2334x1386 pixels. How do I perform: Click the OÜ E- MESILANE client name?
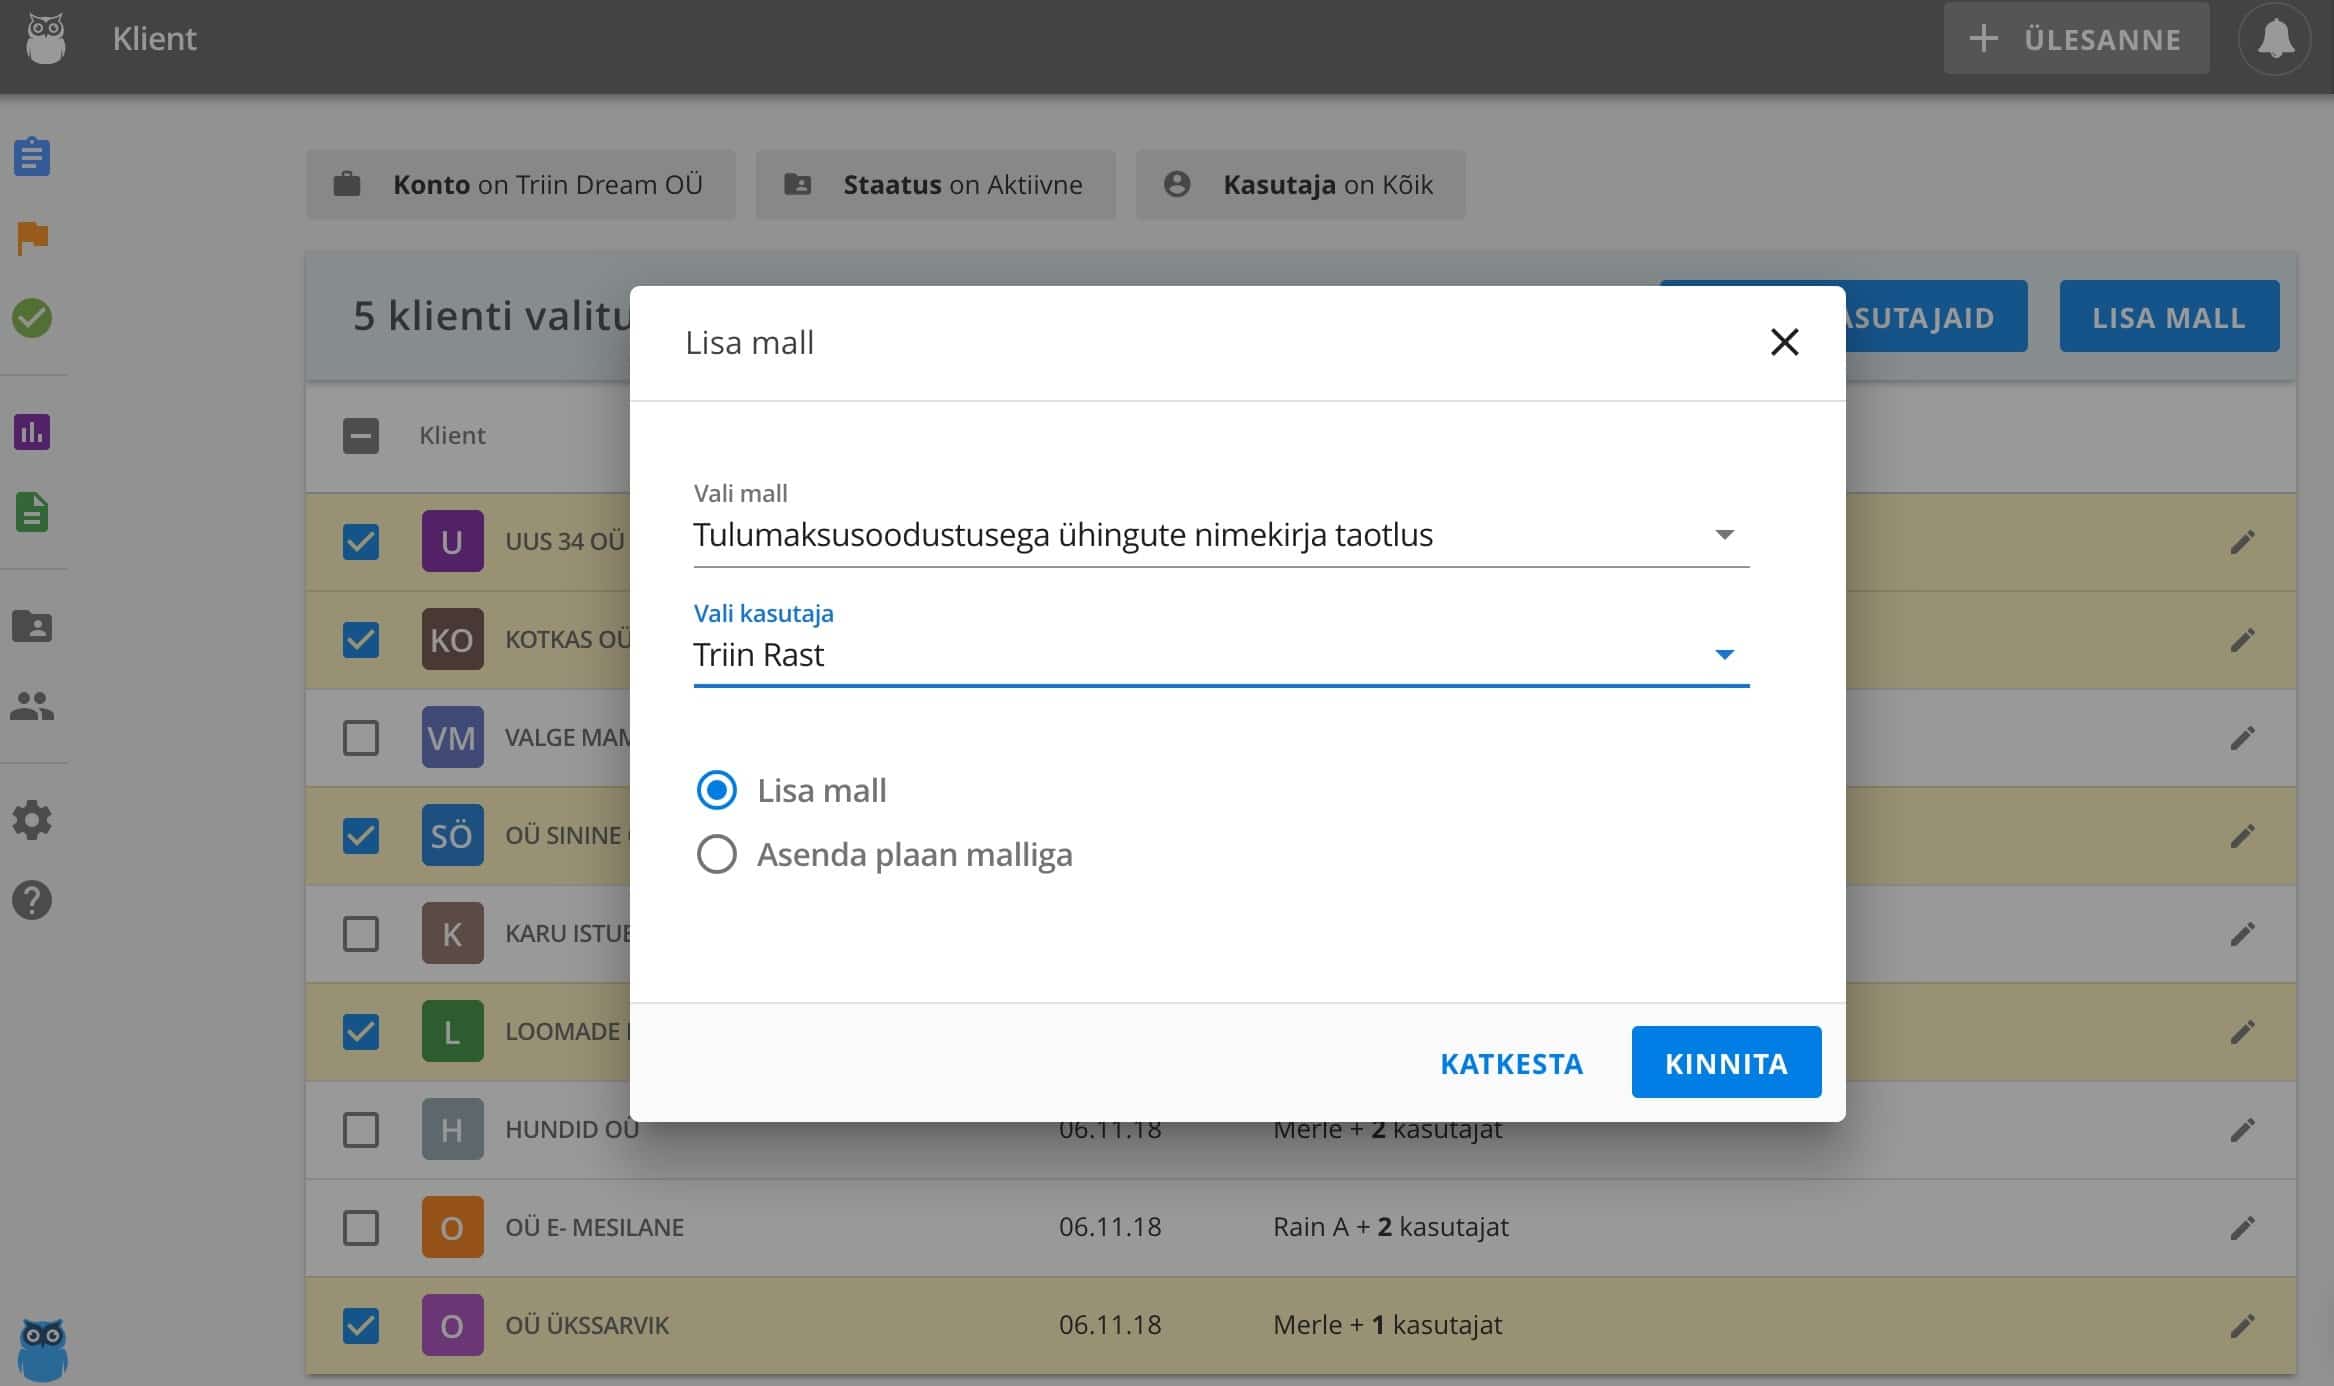594,1227
